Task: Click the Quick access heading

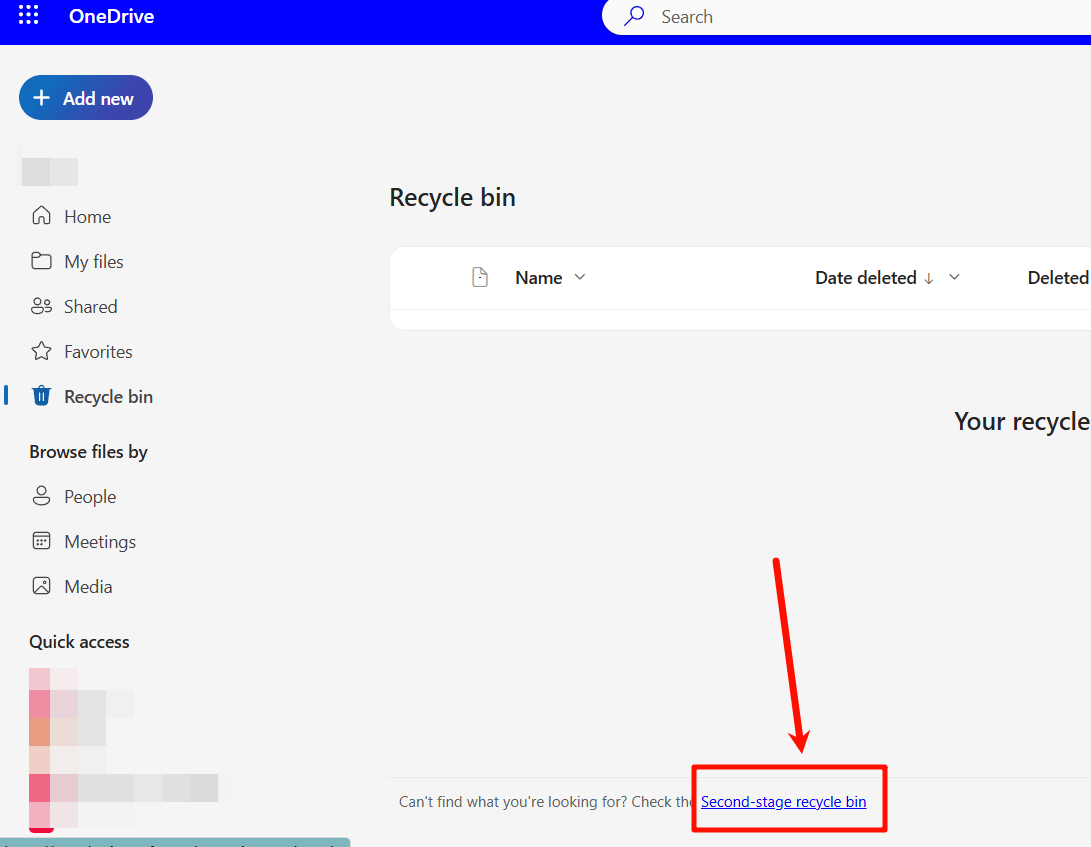Action: pyautogui.click(x=79, y=642)
